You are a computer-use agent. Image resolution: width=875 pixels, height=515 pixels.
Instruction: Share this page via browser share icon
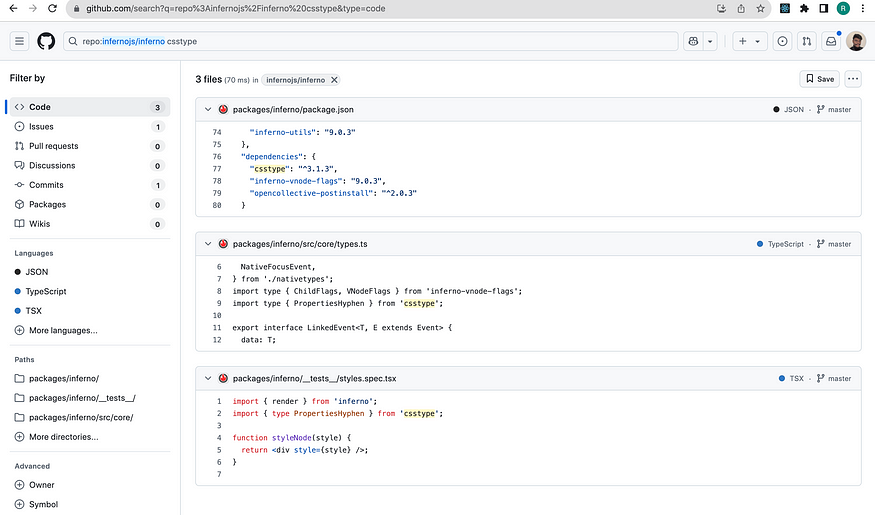pos(741,8)
